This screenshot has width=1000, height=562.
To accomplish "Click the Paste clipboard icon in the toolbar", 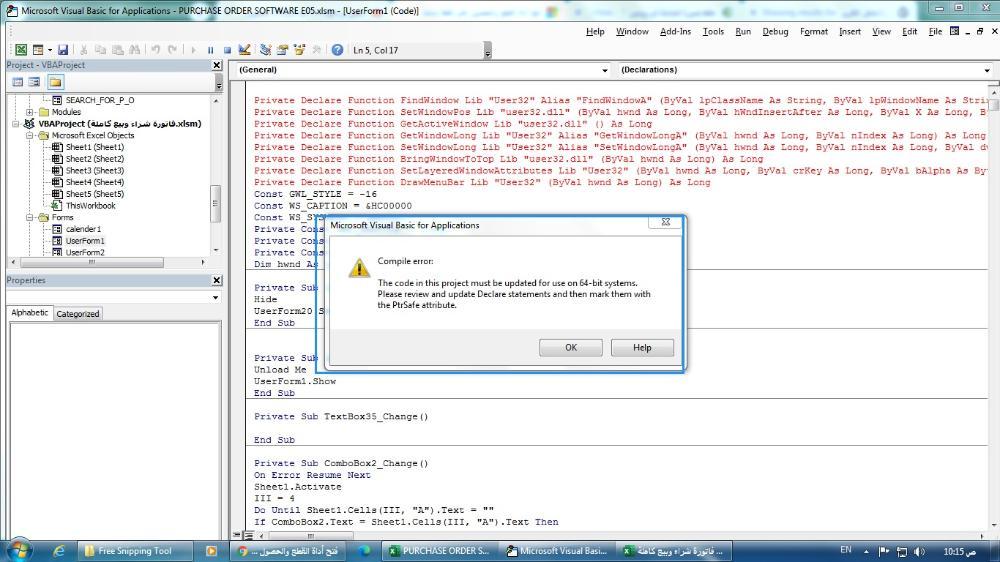I will click(117, 50).
